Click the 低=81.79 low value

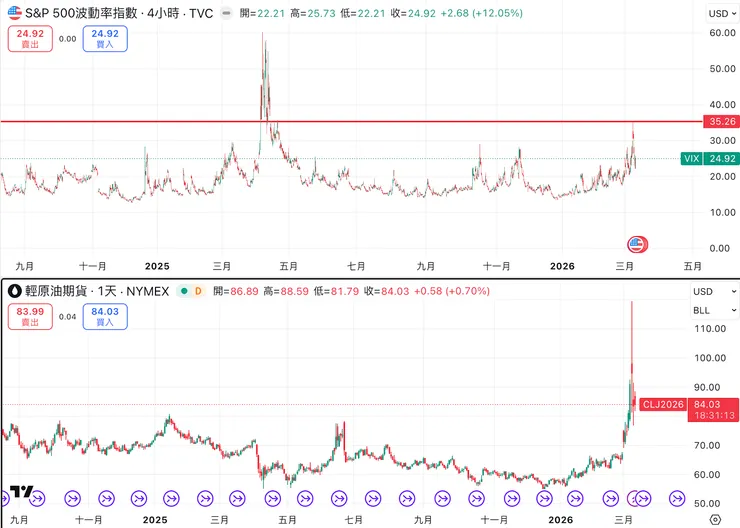point(336,291)
